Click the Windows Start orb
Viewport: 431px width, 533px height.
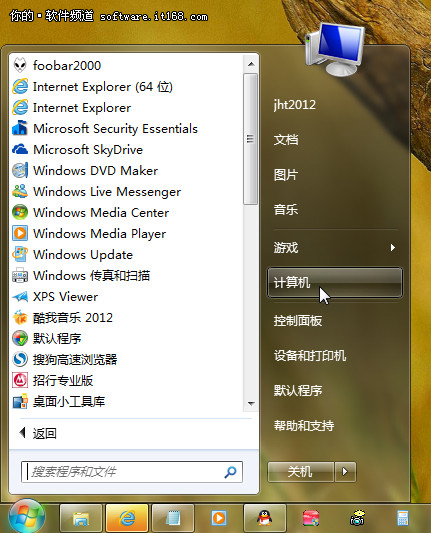tap(27, 516)
